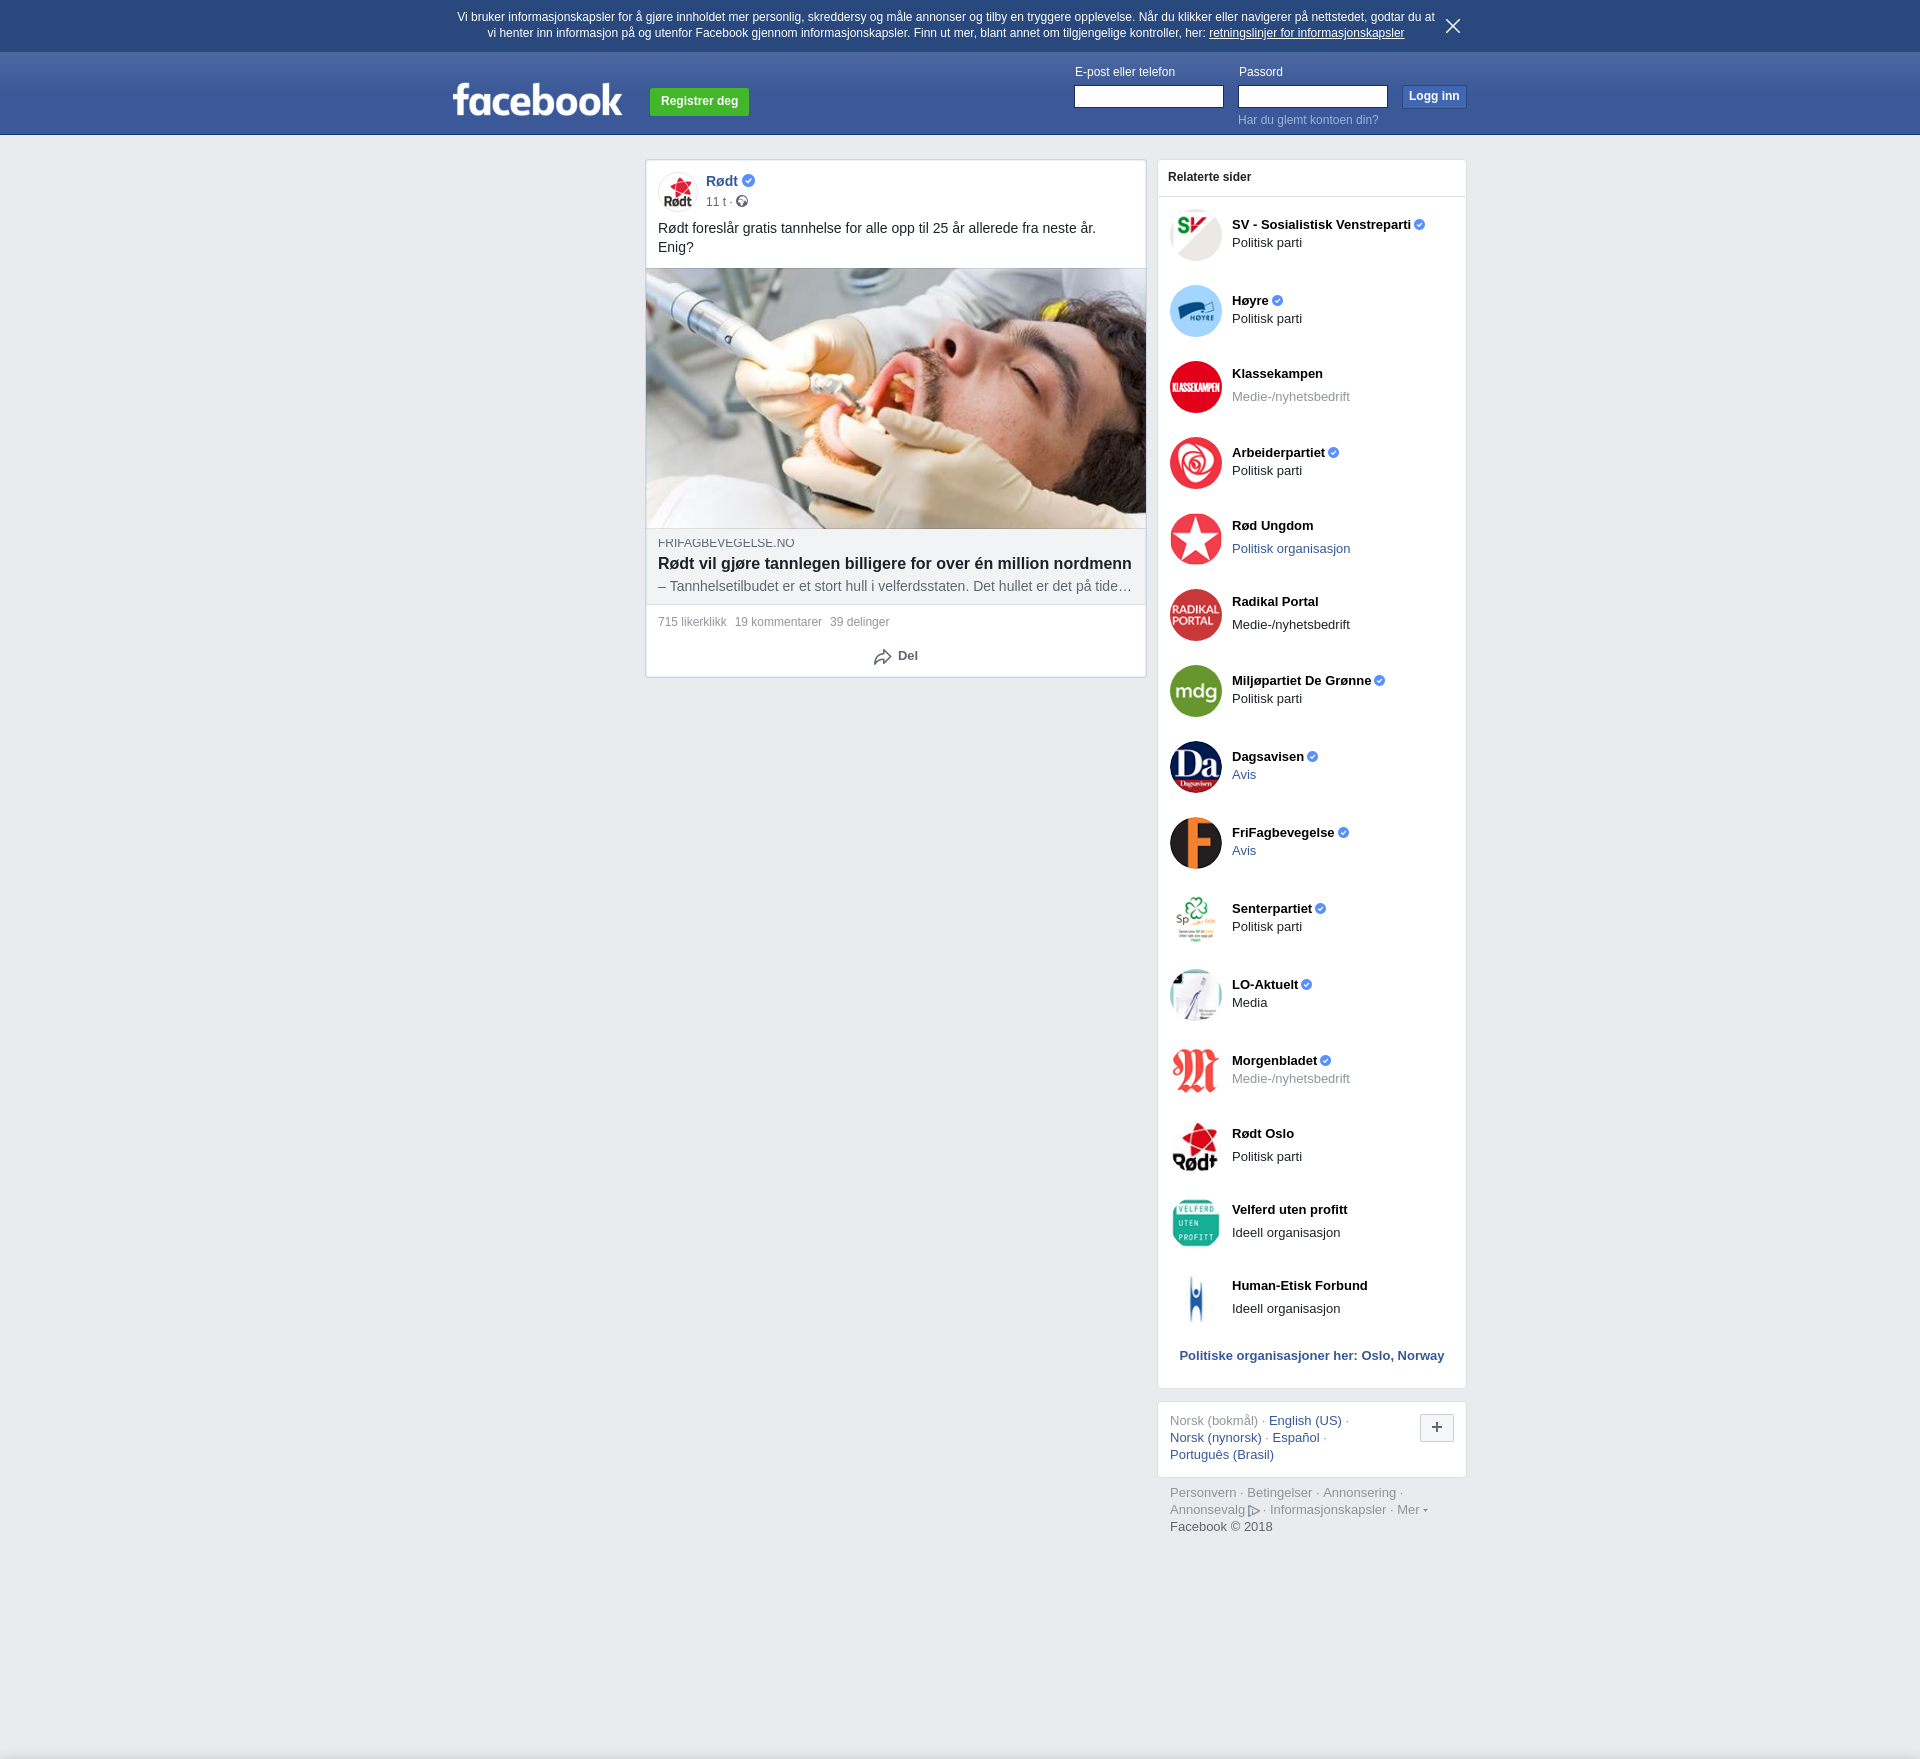Image resolution: width=1920 pixels, height=1759 pixels.
Task: Click 715 likerklikk count
Action: pyautogui.click(x=692, y=622)
